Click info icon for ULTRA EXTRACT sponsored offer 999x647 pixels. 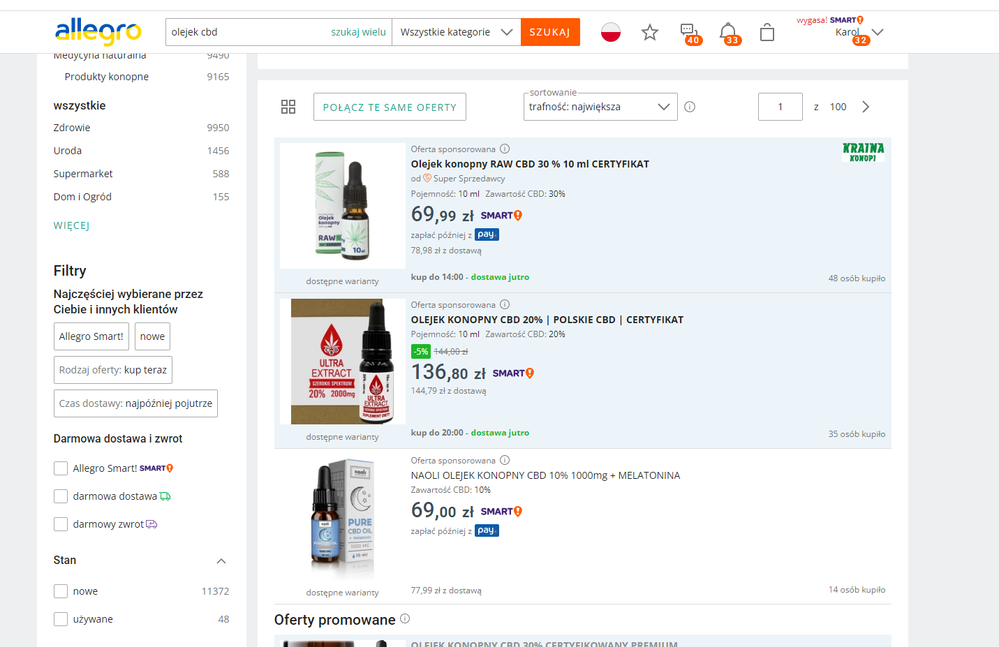[505, 304]
